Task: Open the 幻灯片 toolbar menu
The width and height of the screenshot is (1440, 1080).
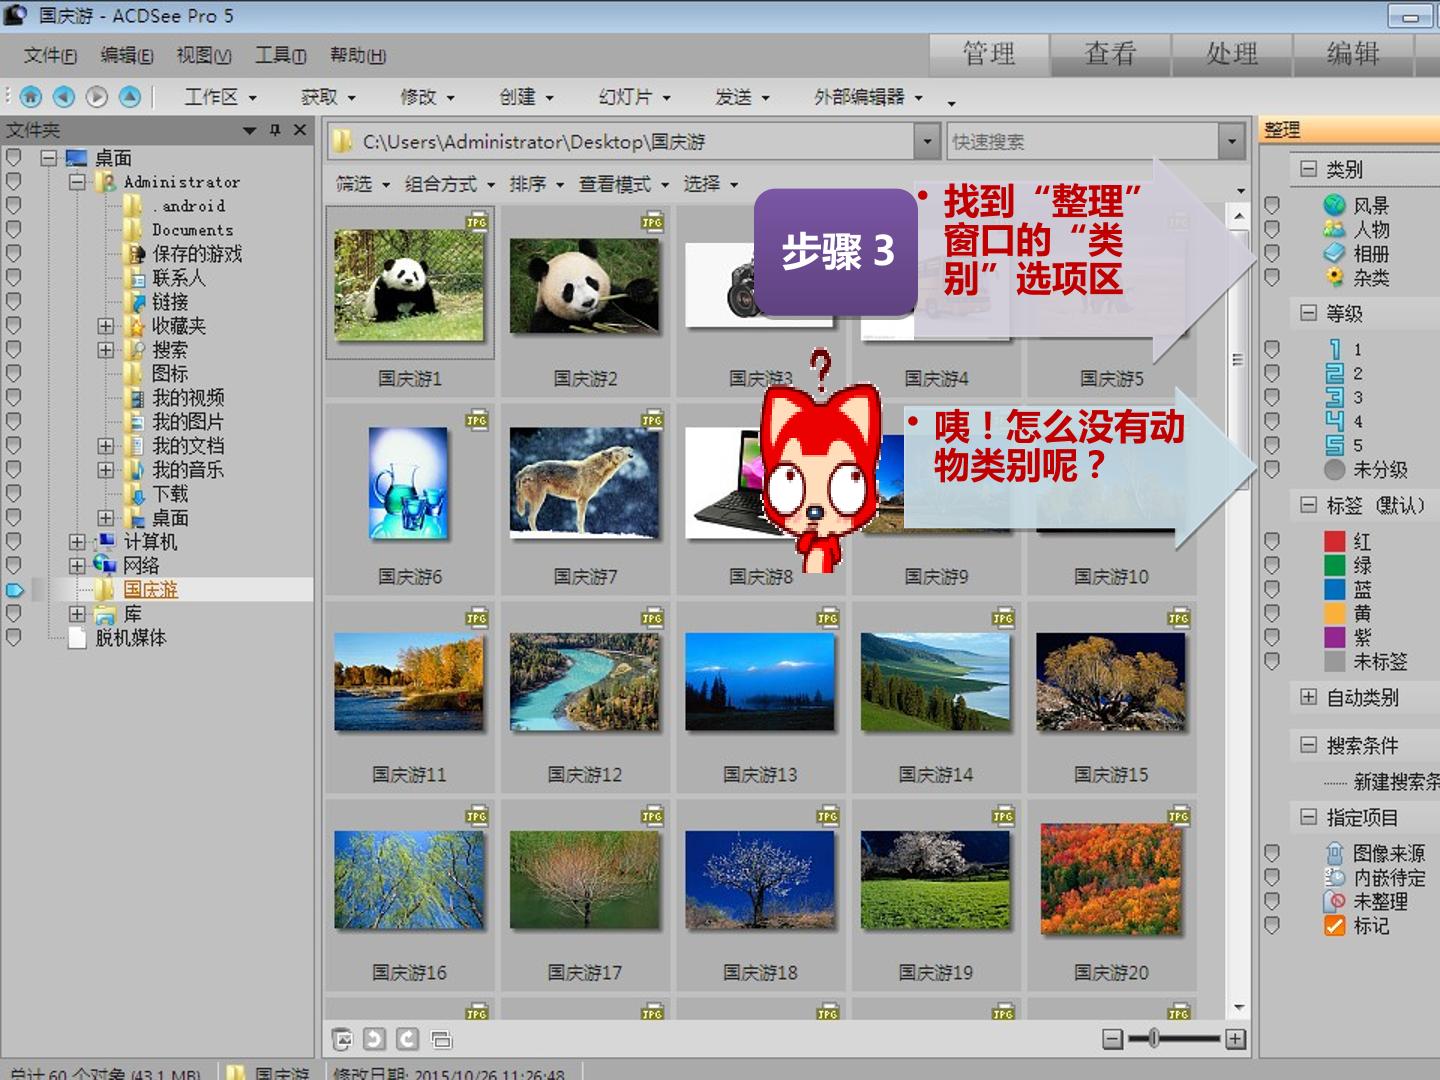Action: 634,97
